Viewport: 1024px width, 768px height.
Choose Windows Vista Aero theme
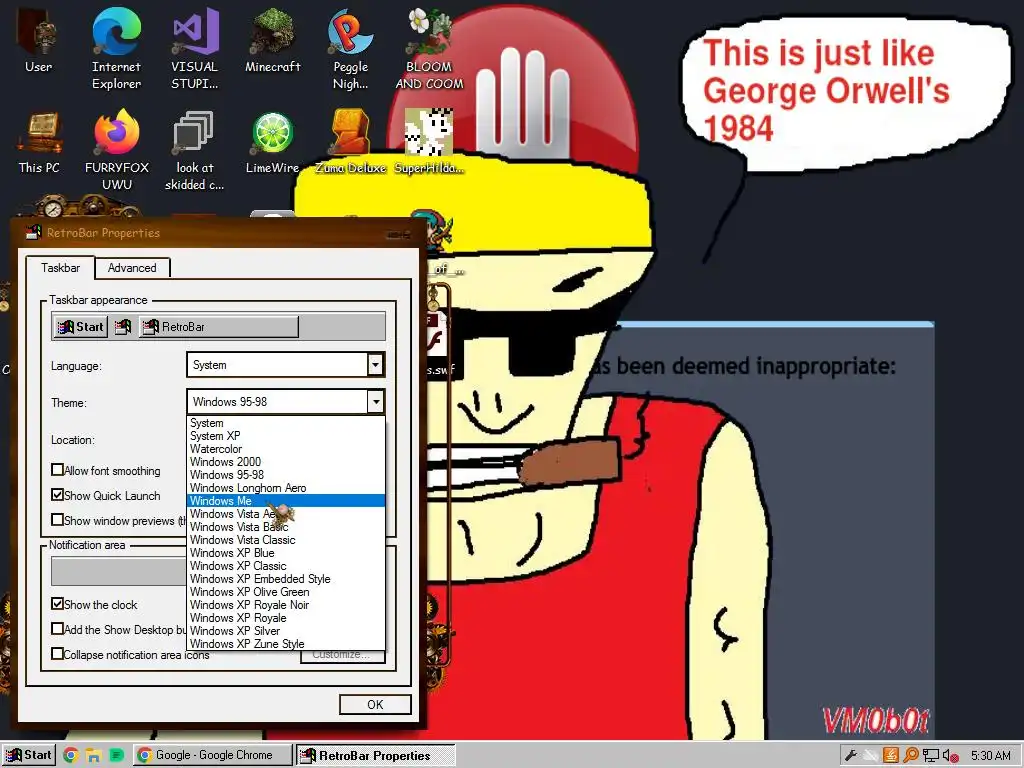286,514
